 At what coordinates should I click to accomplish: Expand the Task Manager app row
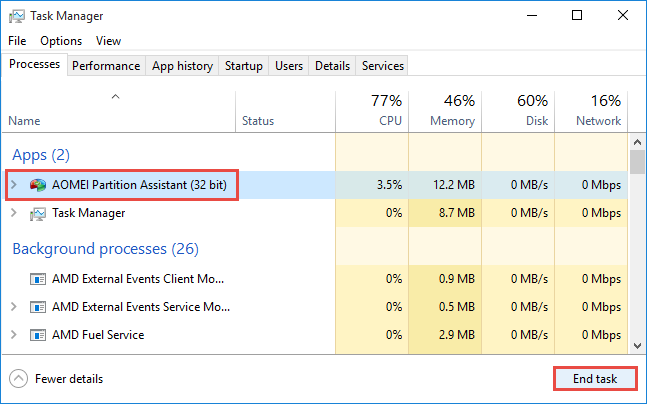point(14,213)
